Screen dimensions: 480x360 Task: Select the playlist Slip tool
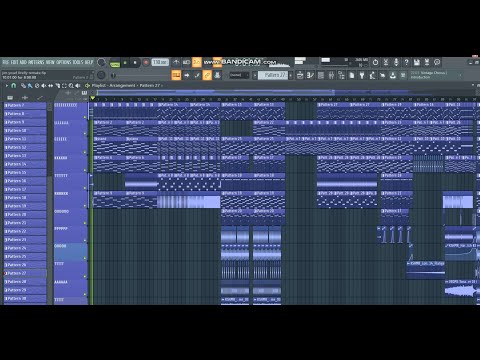[x=51, y=86]
